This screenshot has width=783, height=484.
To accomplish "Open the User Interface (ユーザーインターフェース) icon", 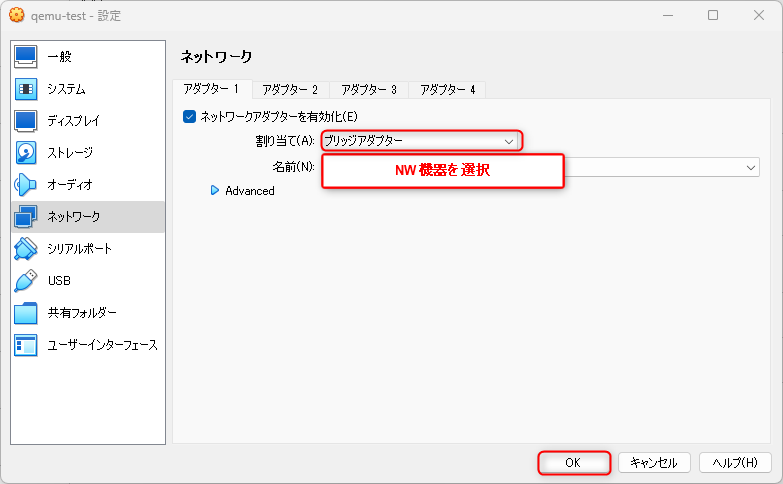I will click(x=25, y=345).
